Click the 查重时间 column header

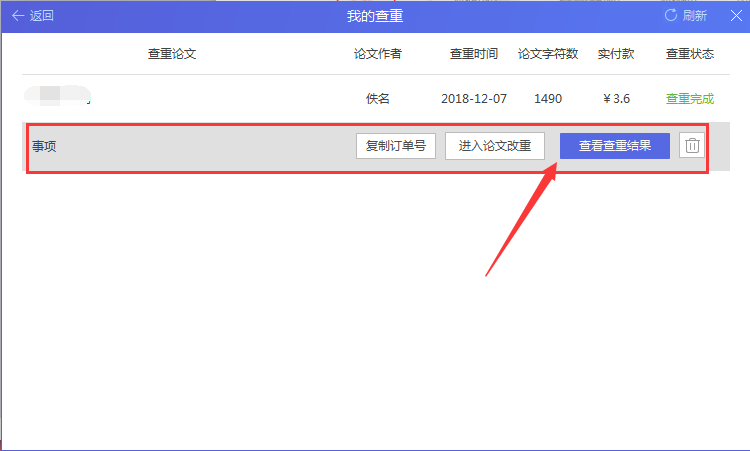(473, 54)
